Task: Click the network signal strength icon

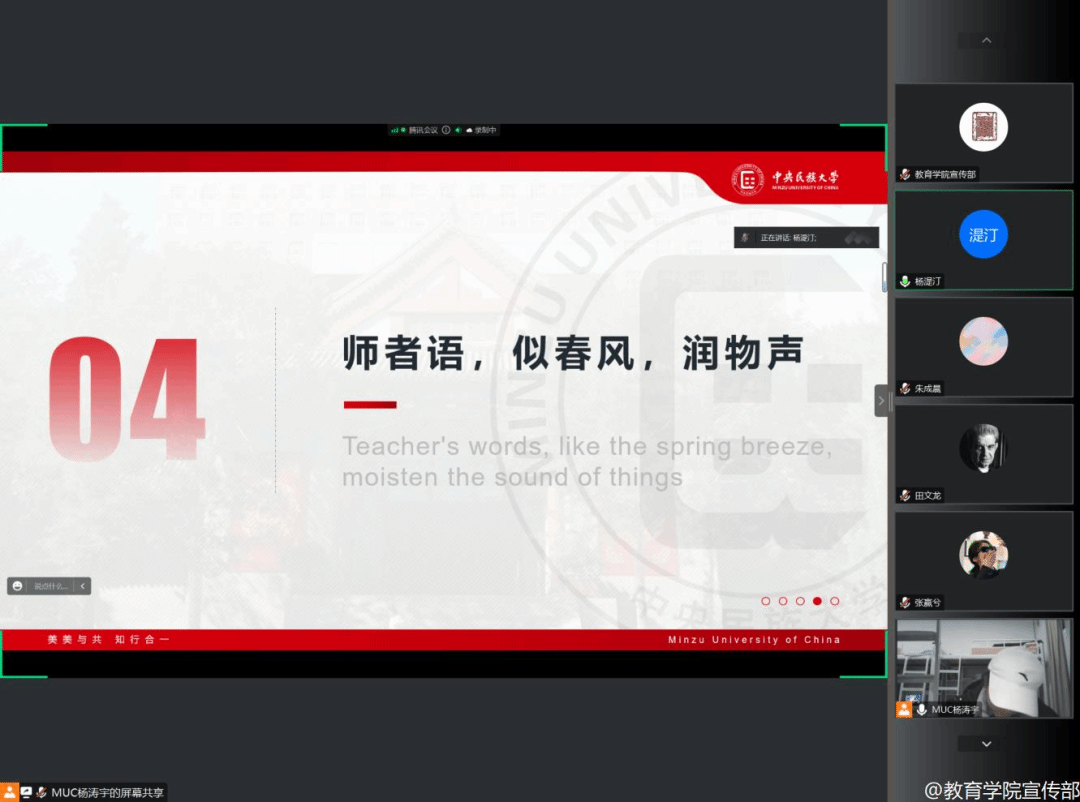Action: pyautogui.click(x=395, y=130)
